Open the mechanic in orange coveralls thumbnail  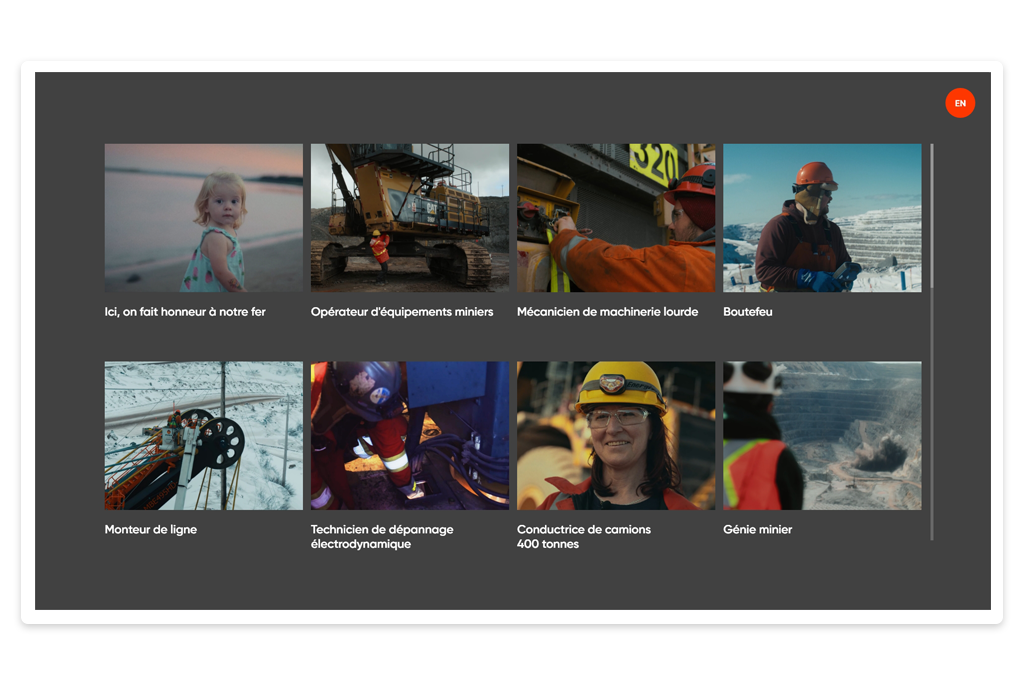click(615, 217)
